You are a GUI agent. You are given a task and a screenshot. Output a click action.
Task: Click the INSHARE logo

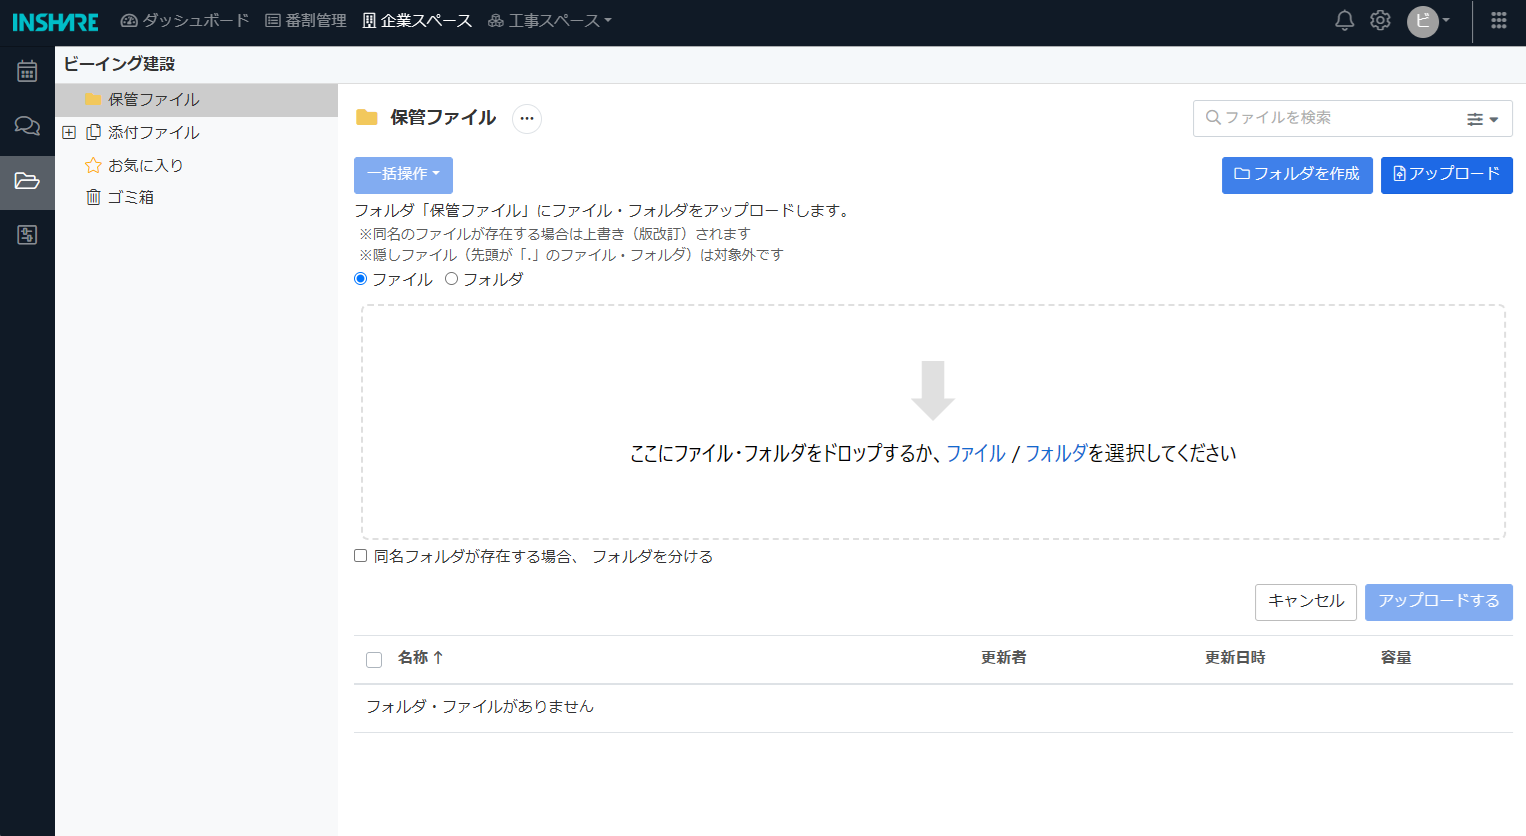point(56,22)
